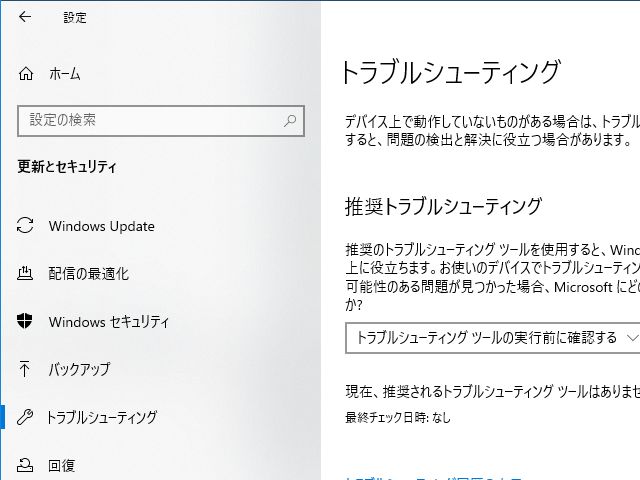Click the back arrow in the title bar

click(x=25, y=17)
